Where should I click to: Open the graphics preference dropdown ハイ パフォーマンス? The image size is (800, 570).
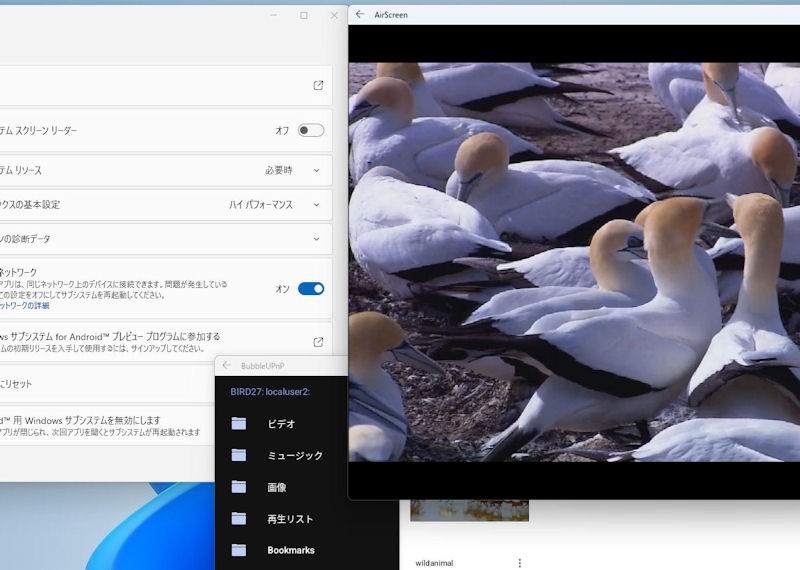pyautogui.click(x=274, y=205)
